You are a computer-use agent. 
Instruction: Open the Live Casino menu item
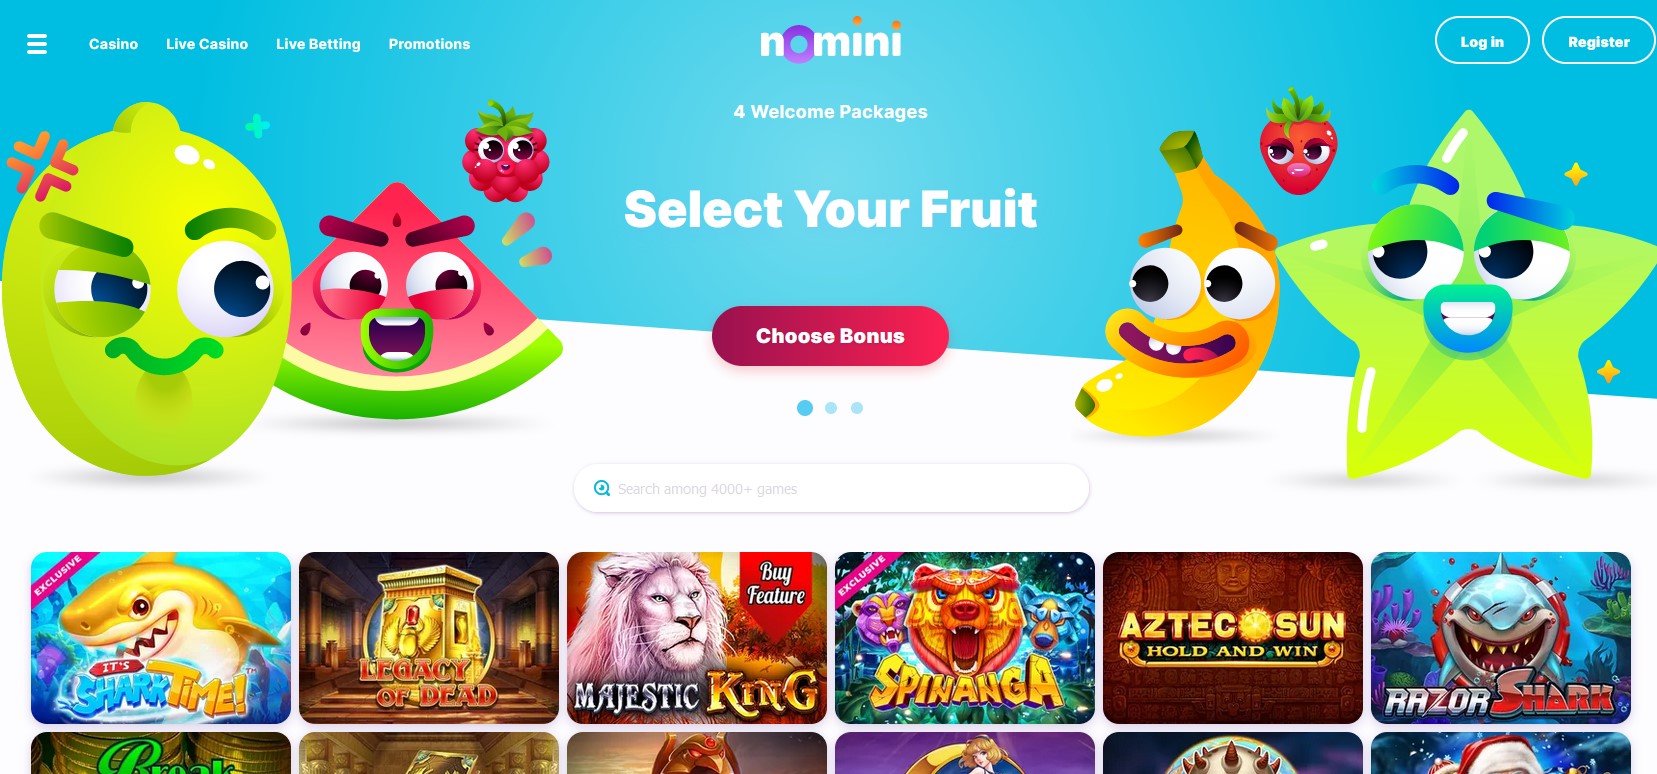pos(207,44)
